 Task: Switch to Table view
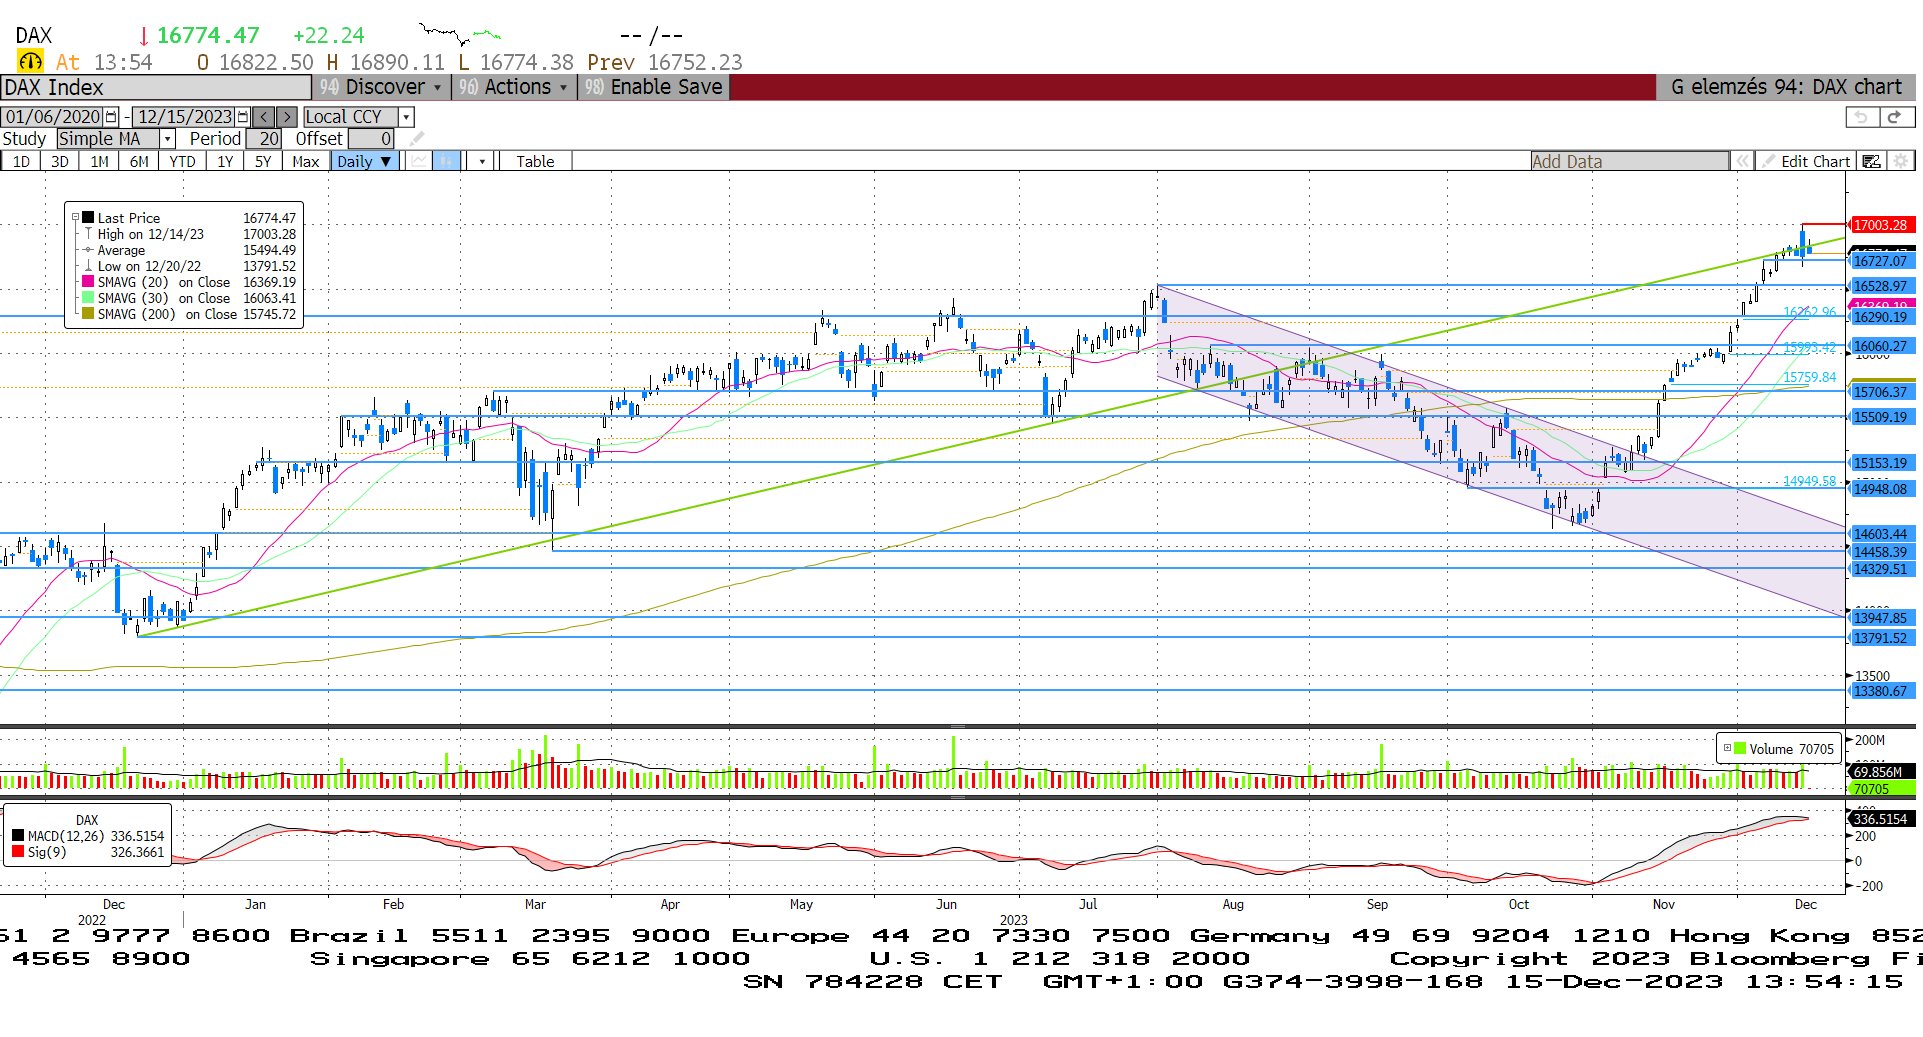pos(535,161)
